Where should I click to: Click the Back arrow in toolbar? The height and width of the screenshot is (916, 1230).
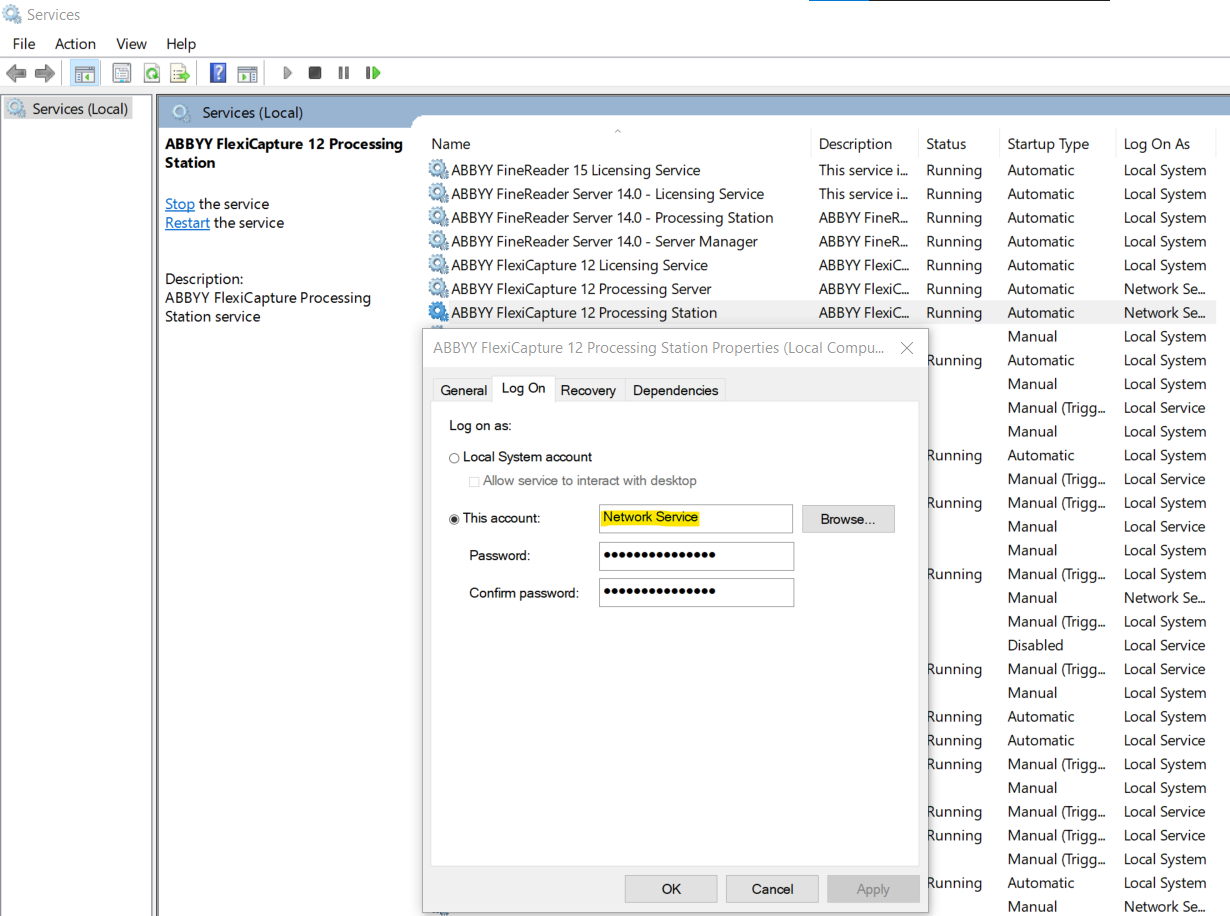point(16,73)
